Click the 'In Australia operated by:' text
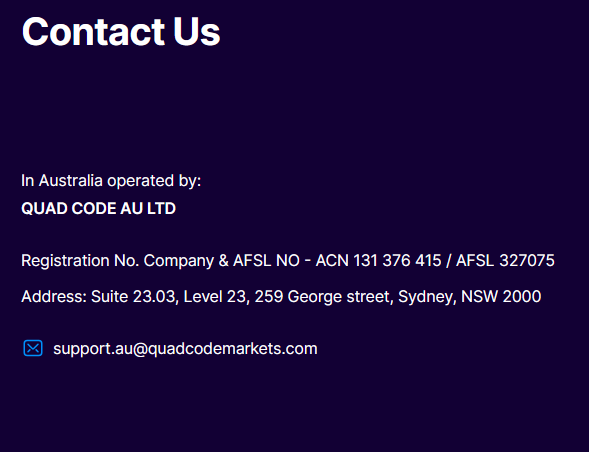Image resolution: width=589 pixels, height=452 pixels. pos(111,181)
